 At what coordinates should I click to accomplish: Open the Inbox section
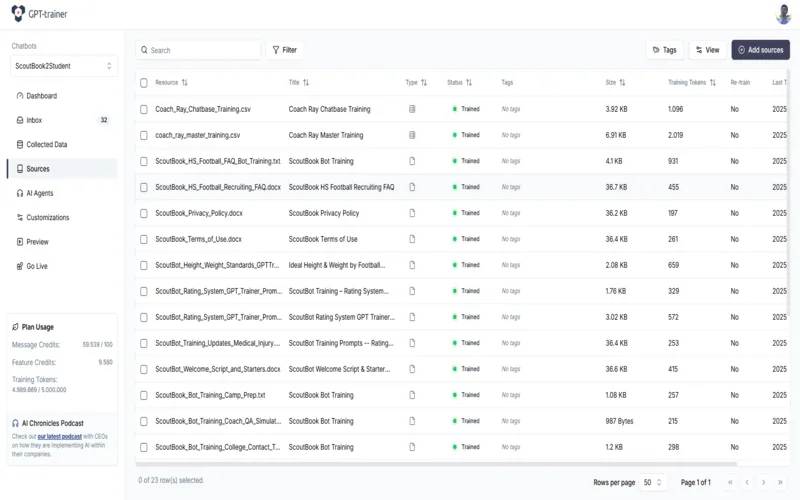pyautogui.click(x=62, y=120)
